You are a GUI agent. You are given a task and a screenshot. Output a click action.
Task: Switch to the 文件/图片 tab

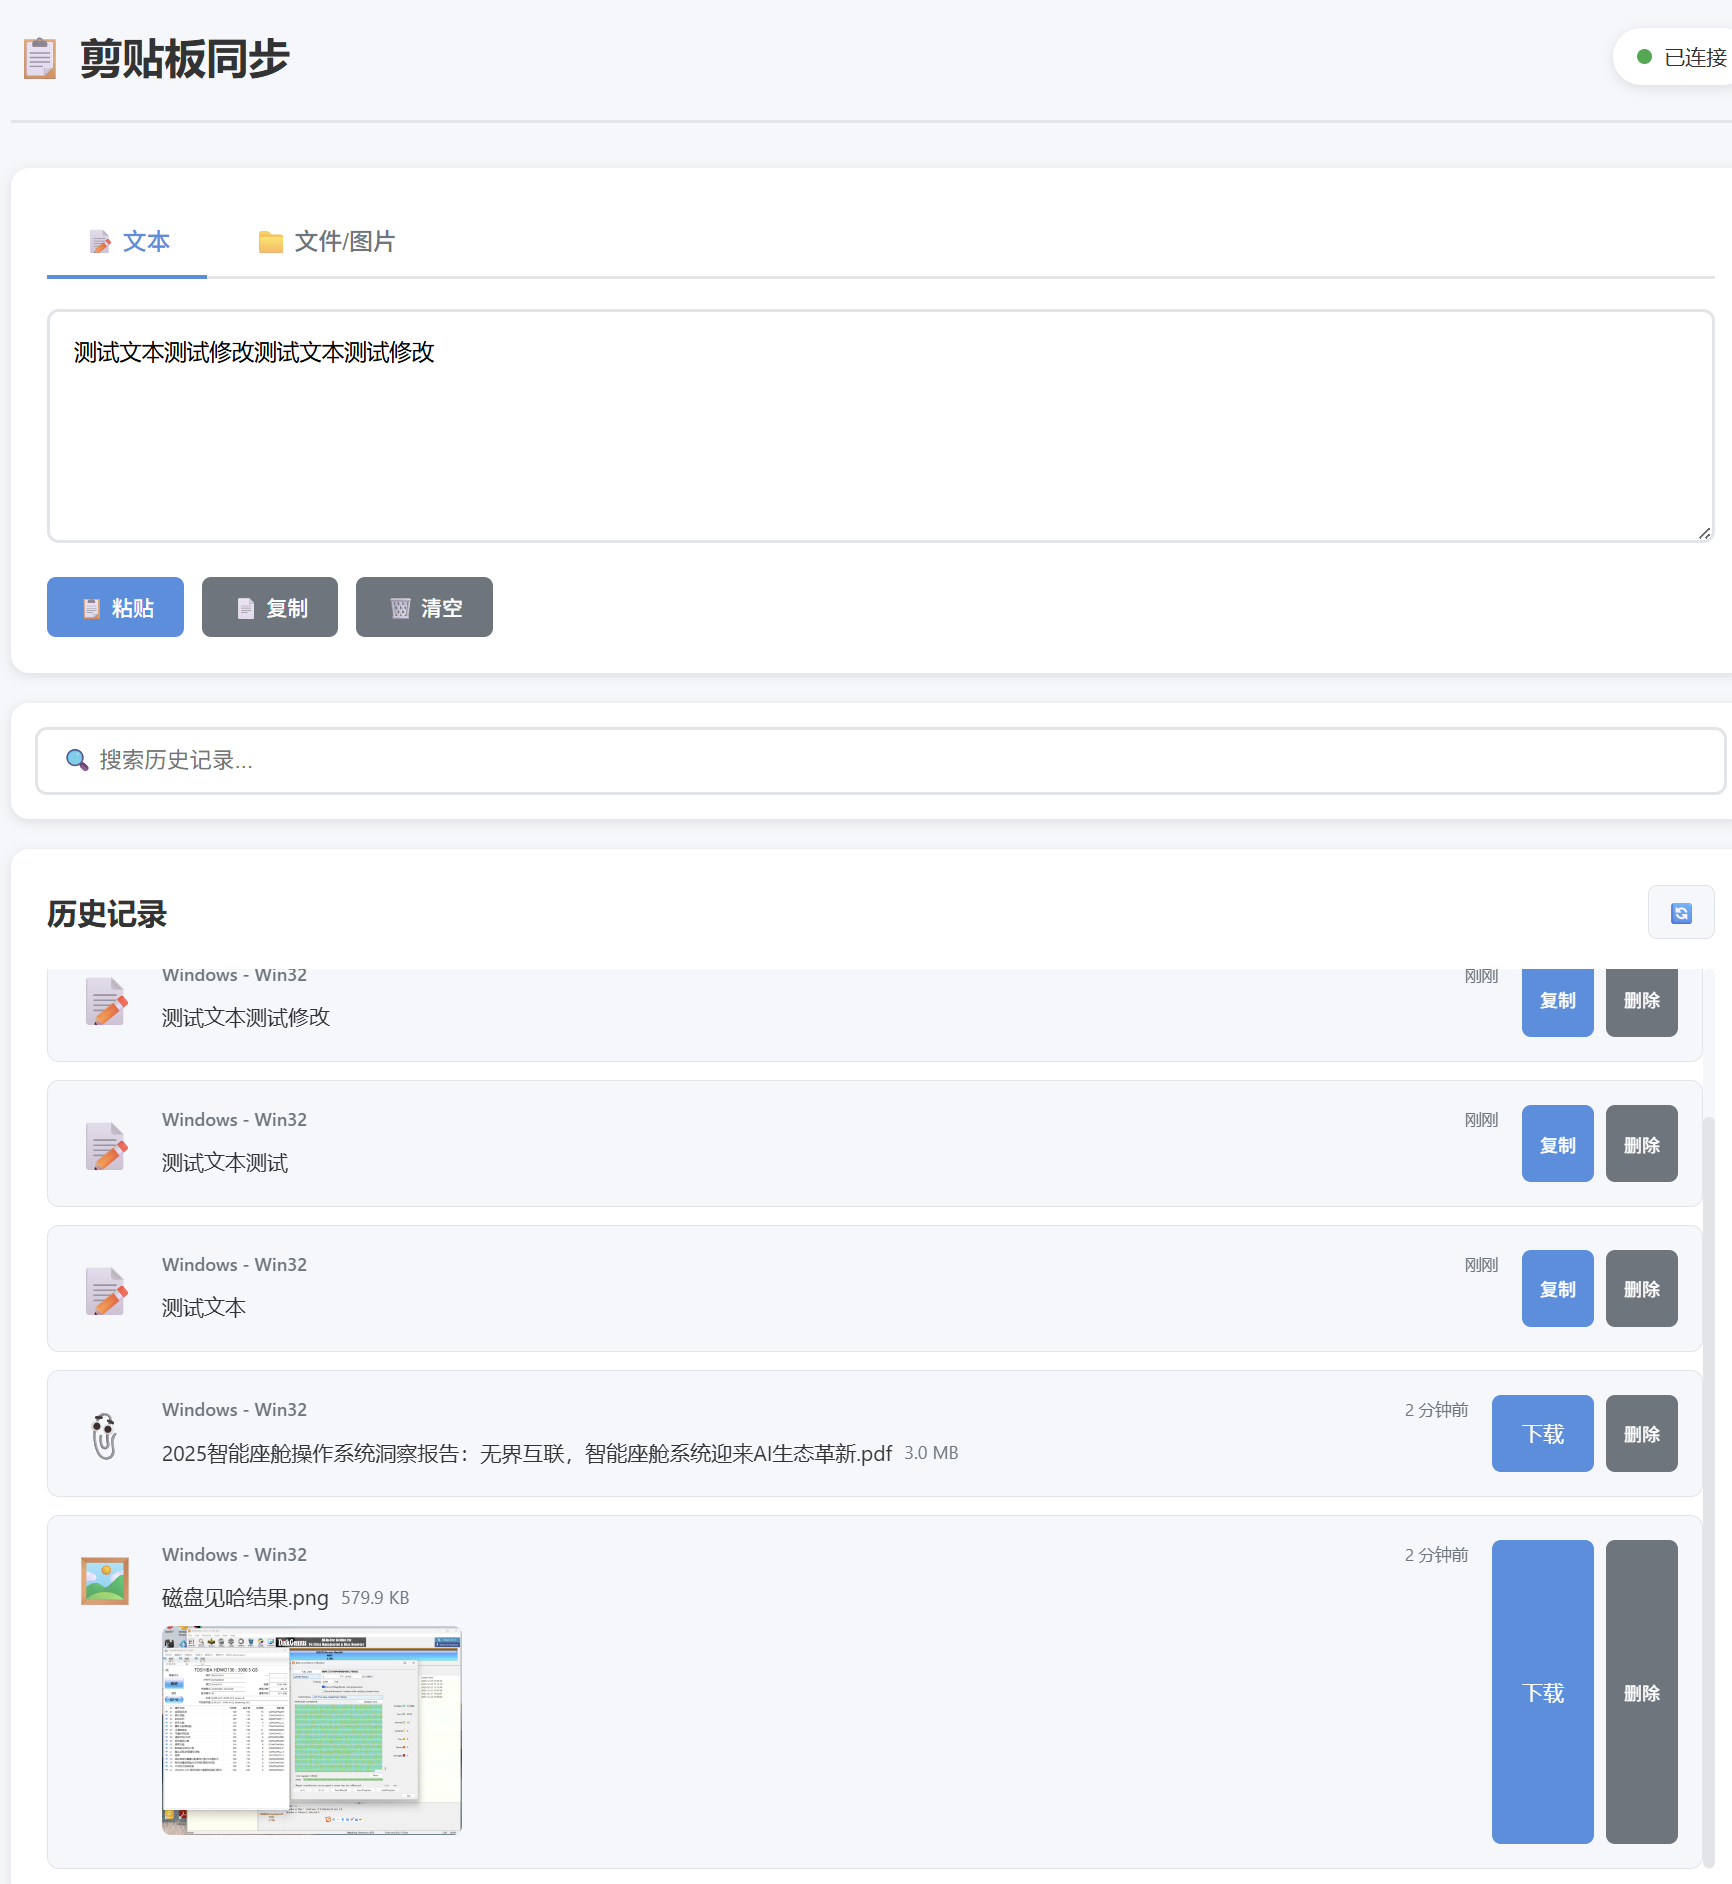click(x=326, y=242)
